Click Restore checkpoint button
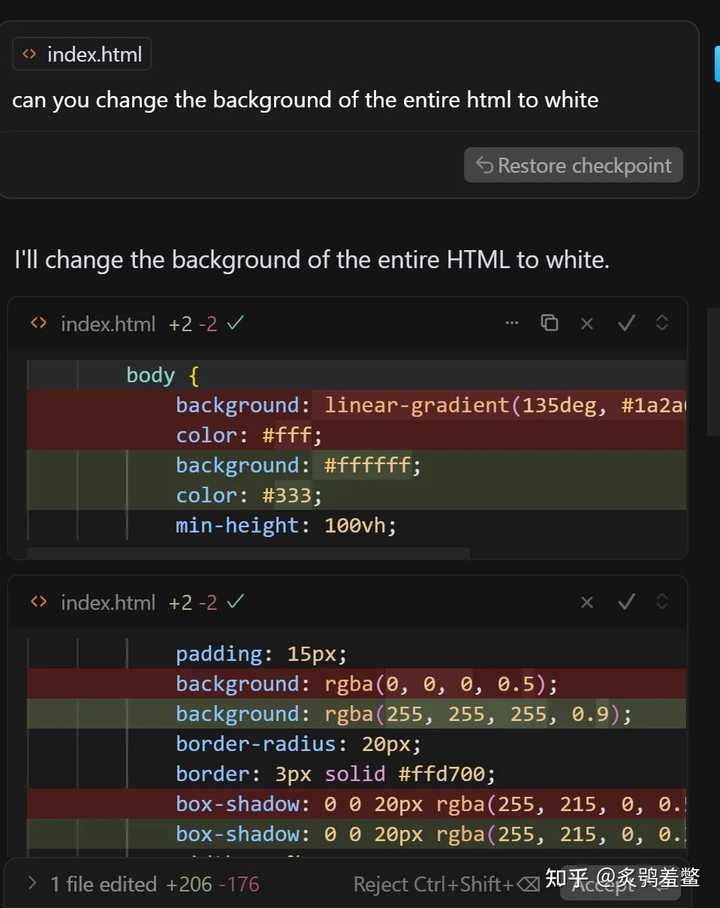 (x=573, y=165)
